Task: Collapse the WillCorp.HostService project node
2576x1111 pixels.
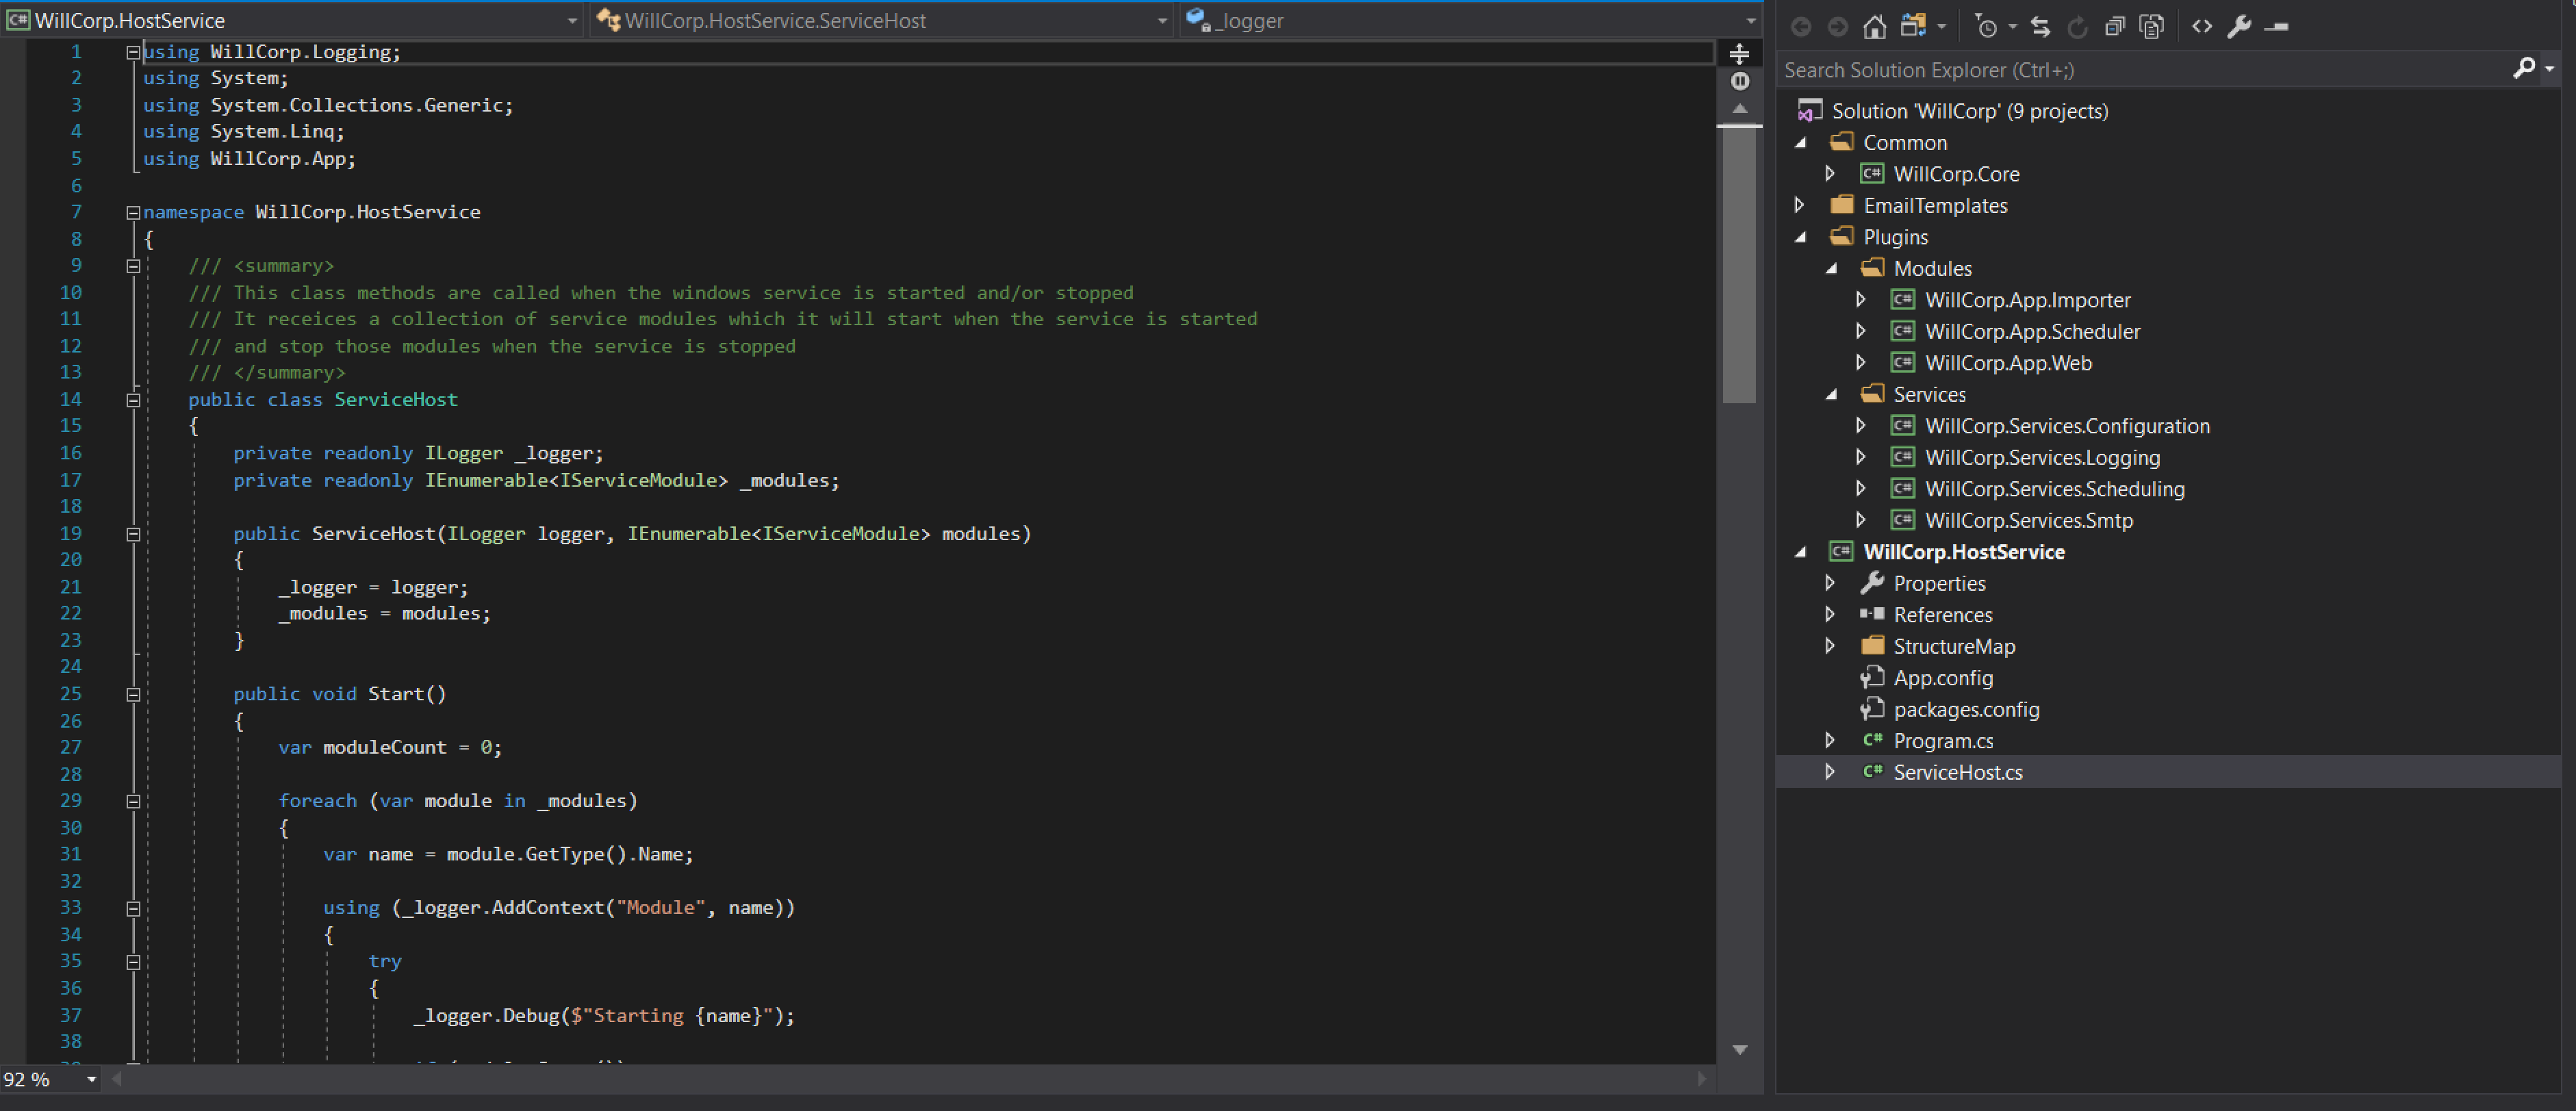Action: click(x=1801, y=552)
